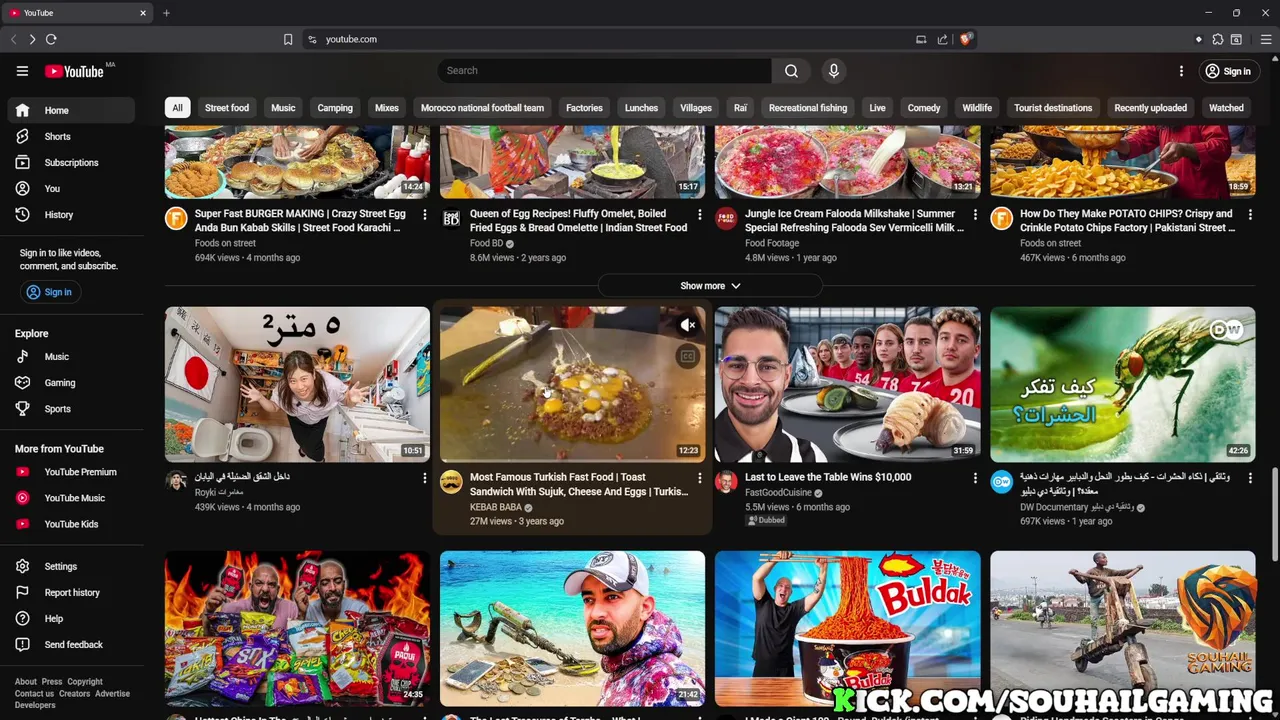Viewport: 1280px width, 720px height.
Task: Open options menu for DW Documentary insects video
Action: click(x=1249, y=479)
